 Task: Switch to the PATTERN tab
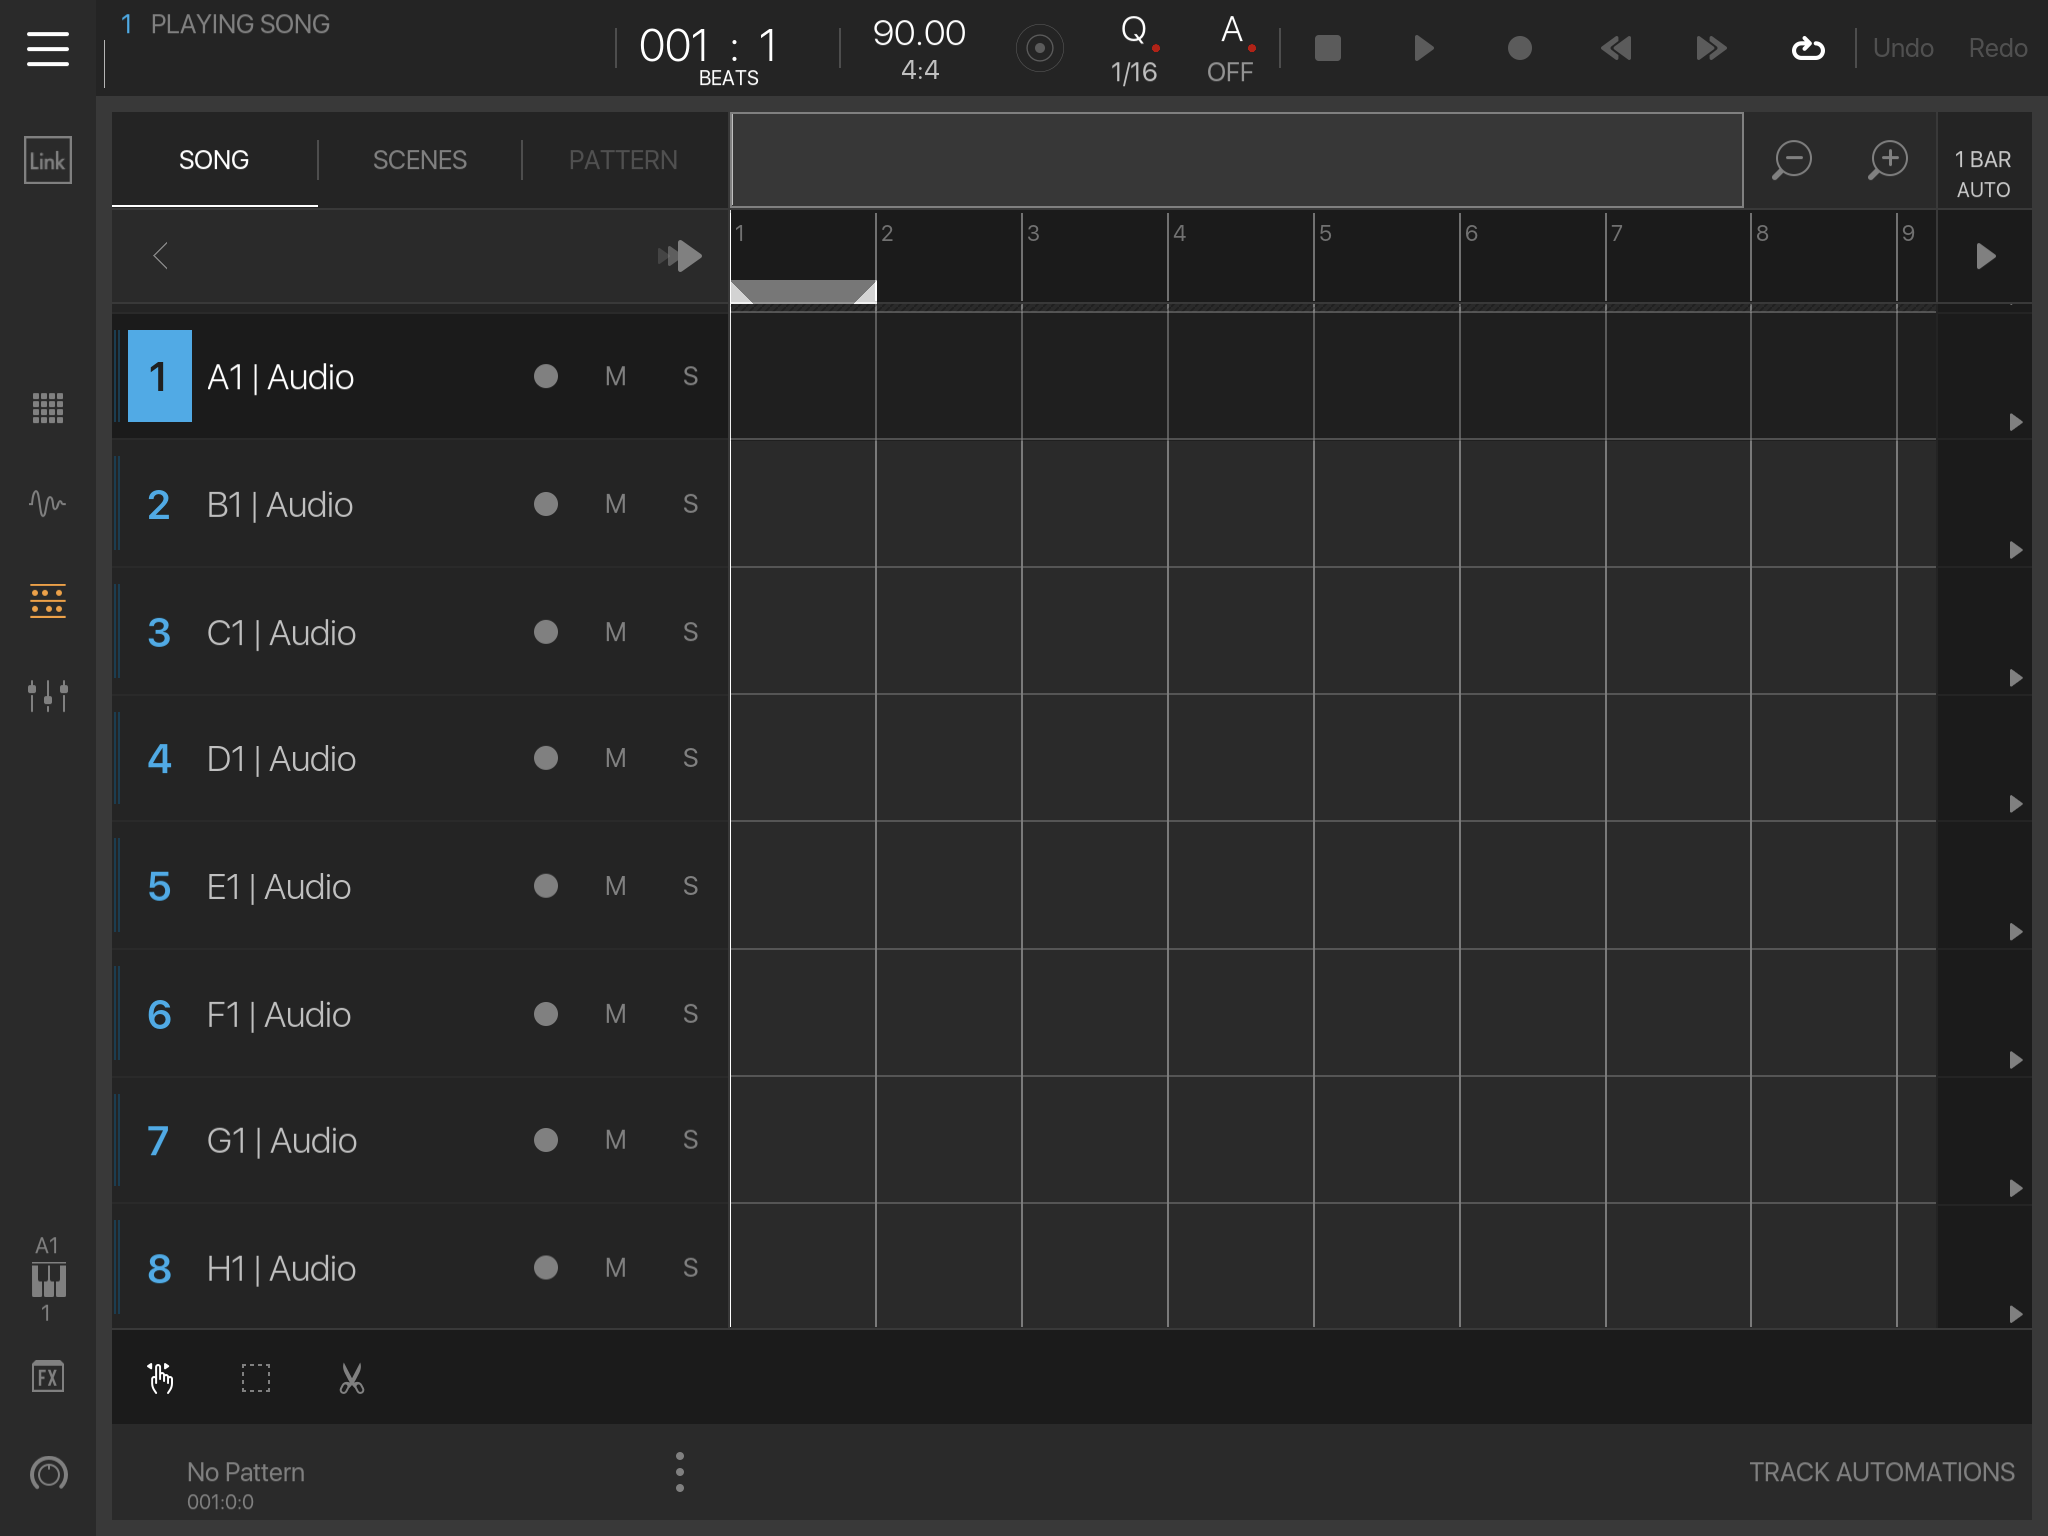(x=623, y=160)
